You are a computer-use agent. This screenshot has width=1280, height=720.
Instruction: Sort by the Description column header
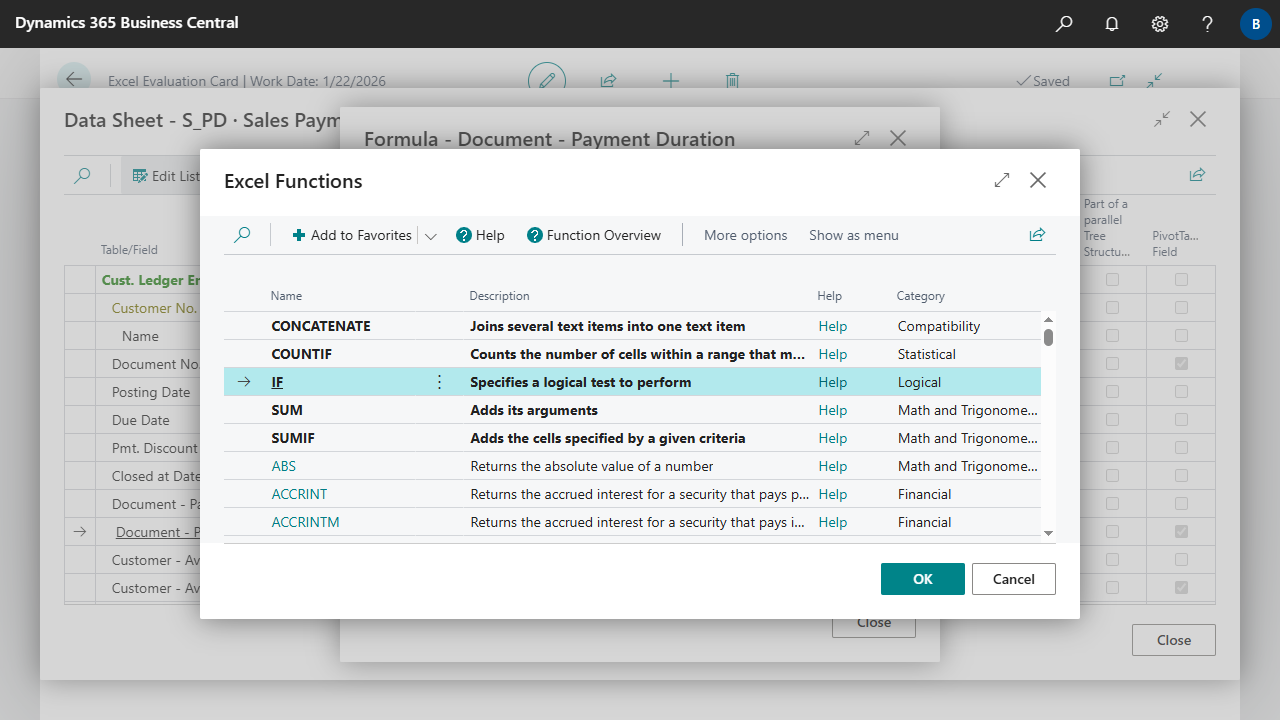tap(500, 296)
